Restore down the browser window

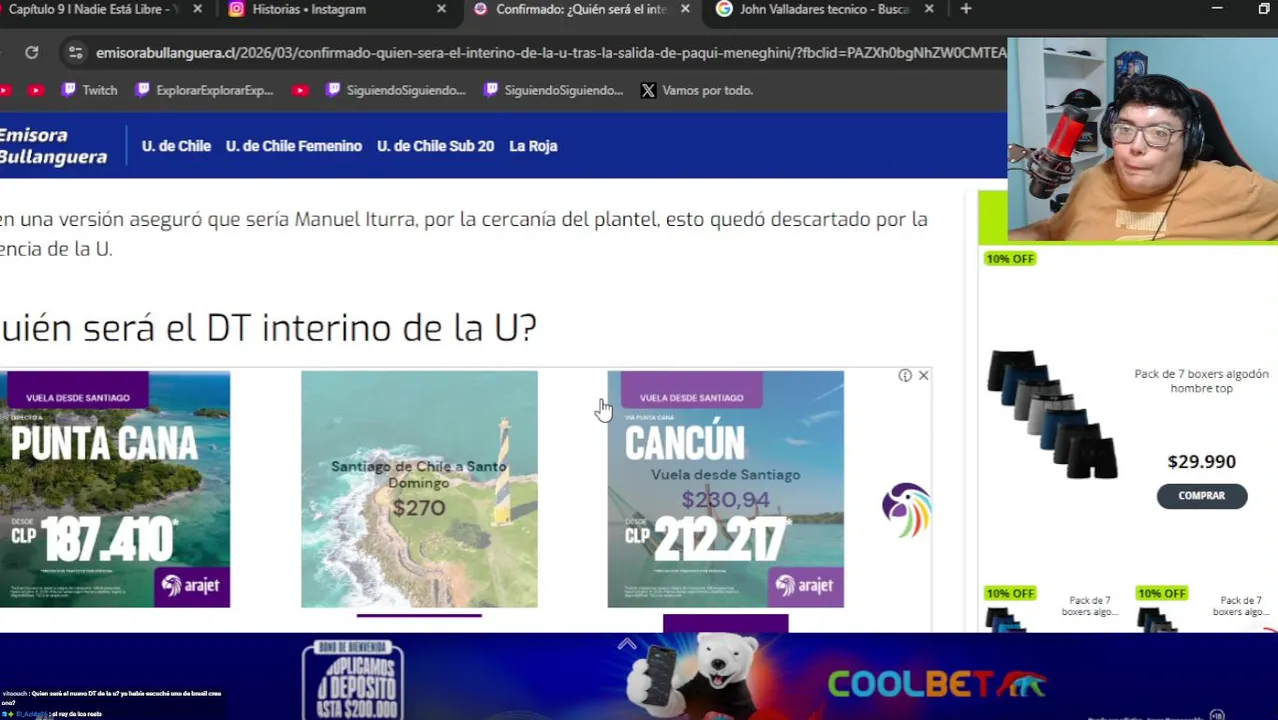click(1264, 9)
